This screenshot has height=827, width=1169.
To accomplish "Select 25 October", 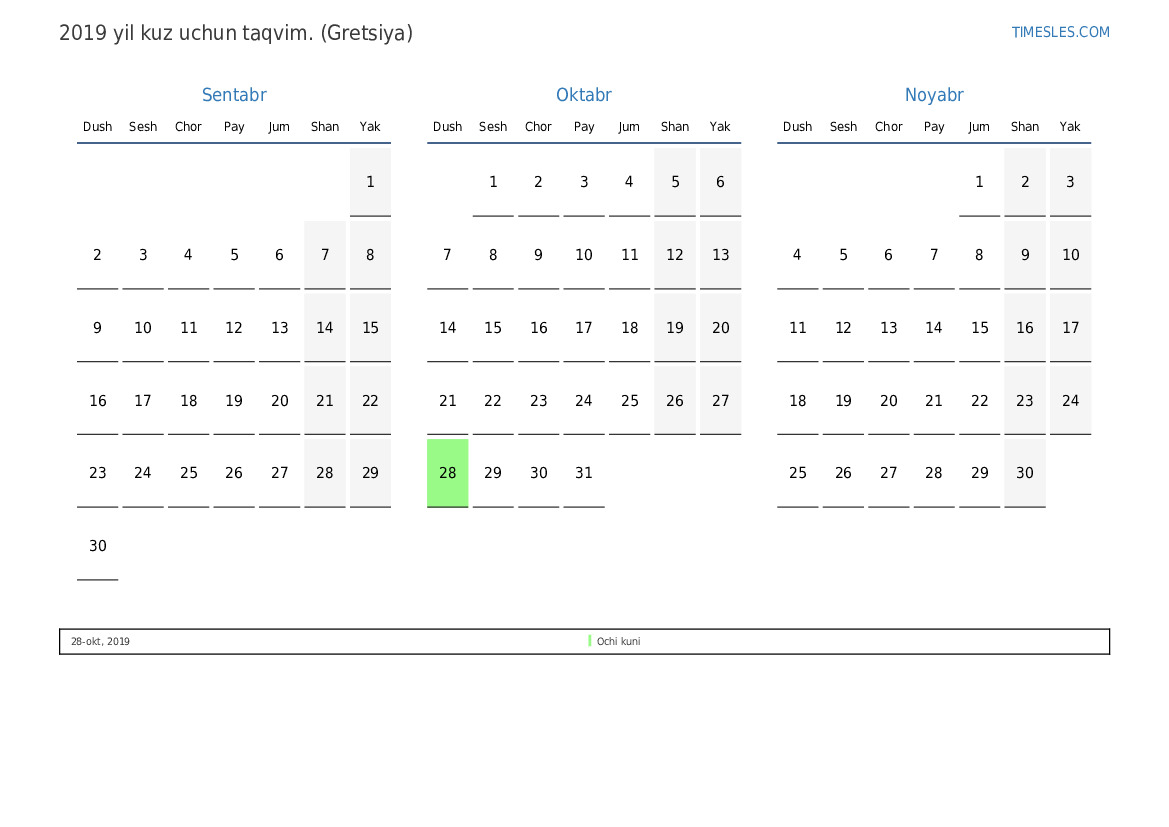I will pyautogui.click(x=629, y=400).
